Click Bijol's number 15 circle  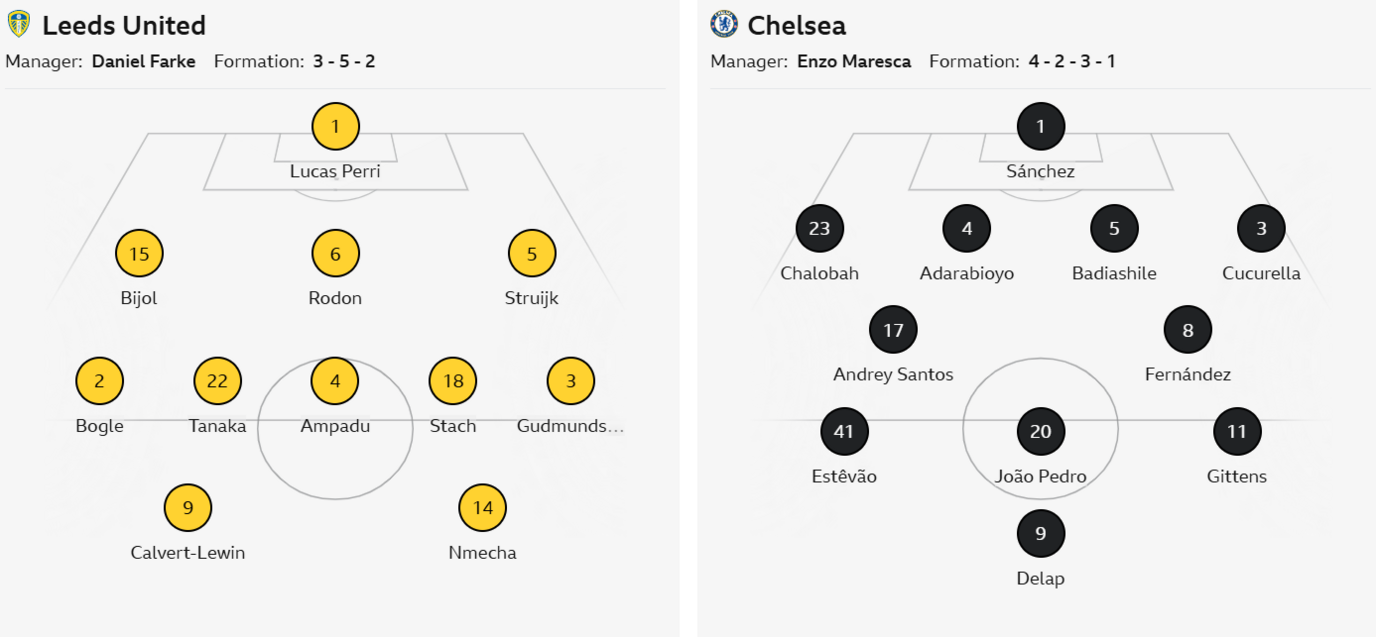pos(139,254)
